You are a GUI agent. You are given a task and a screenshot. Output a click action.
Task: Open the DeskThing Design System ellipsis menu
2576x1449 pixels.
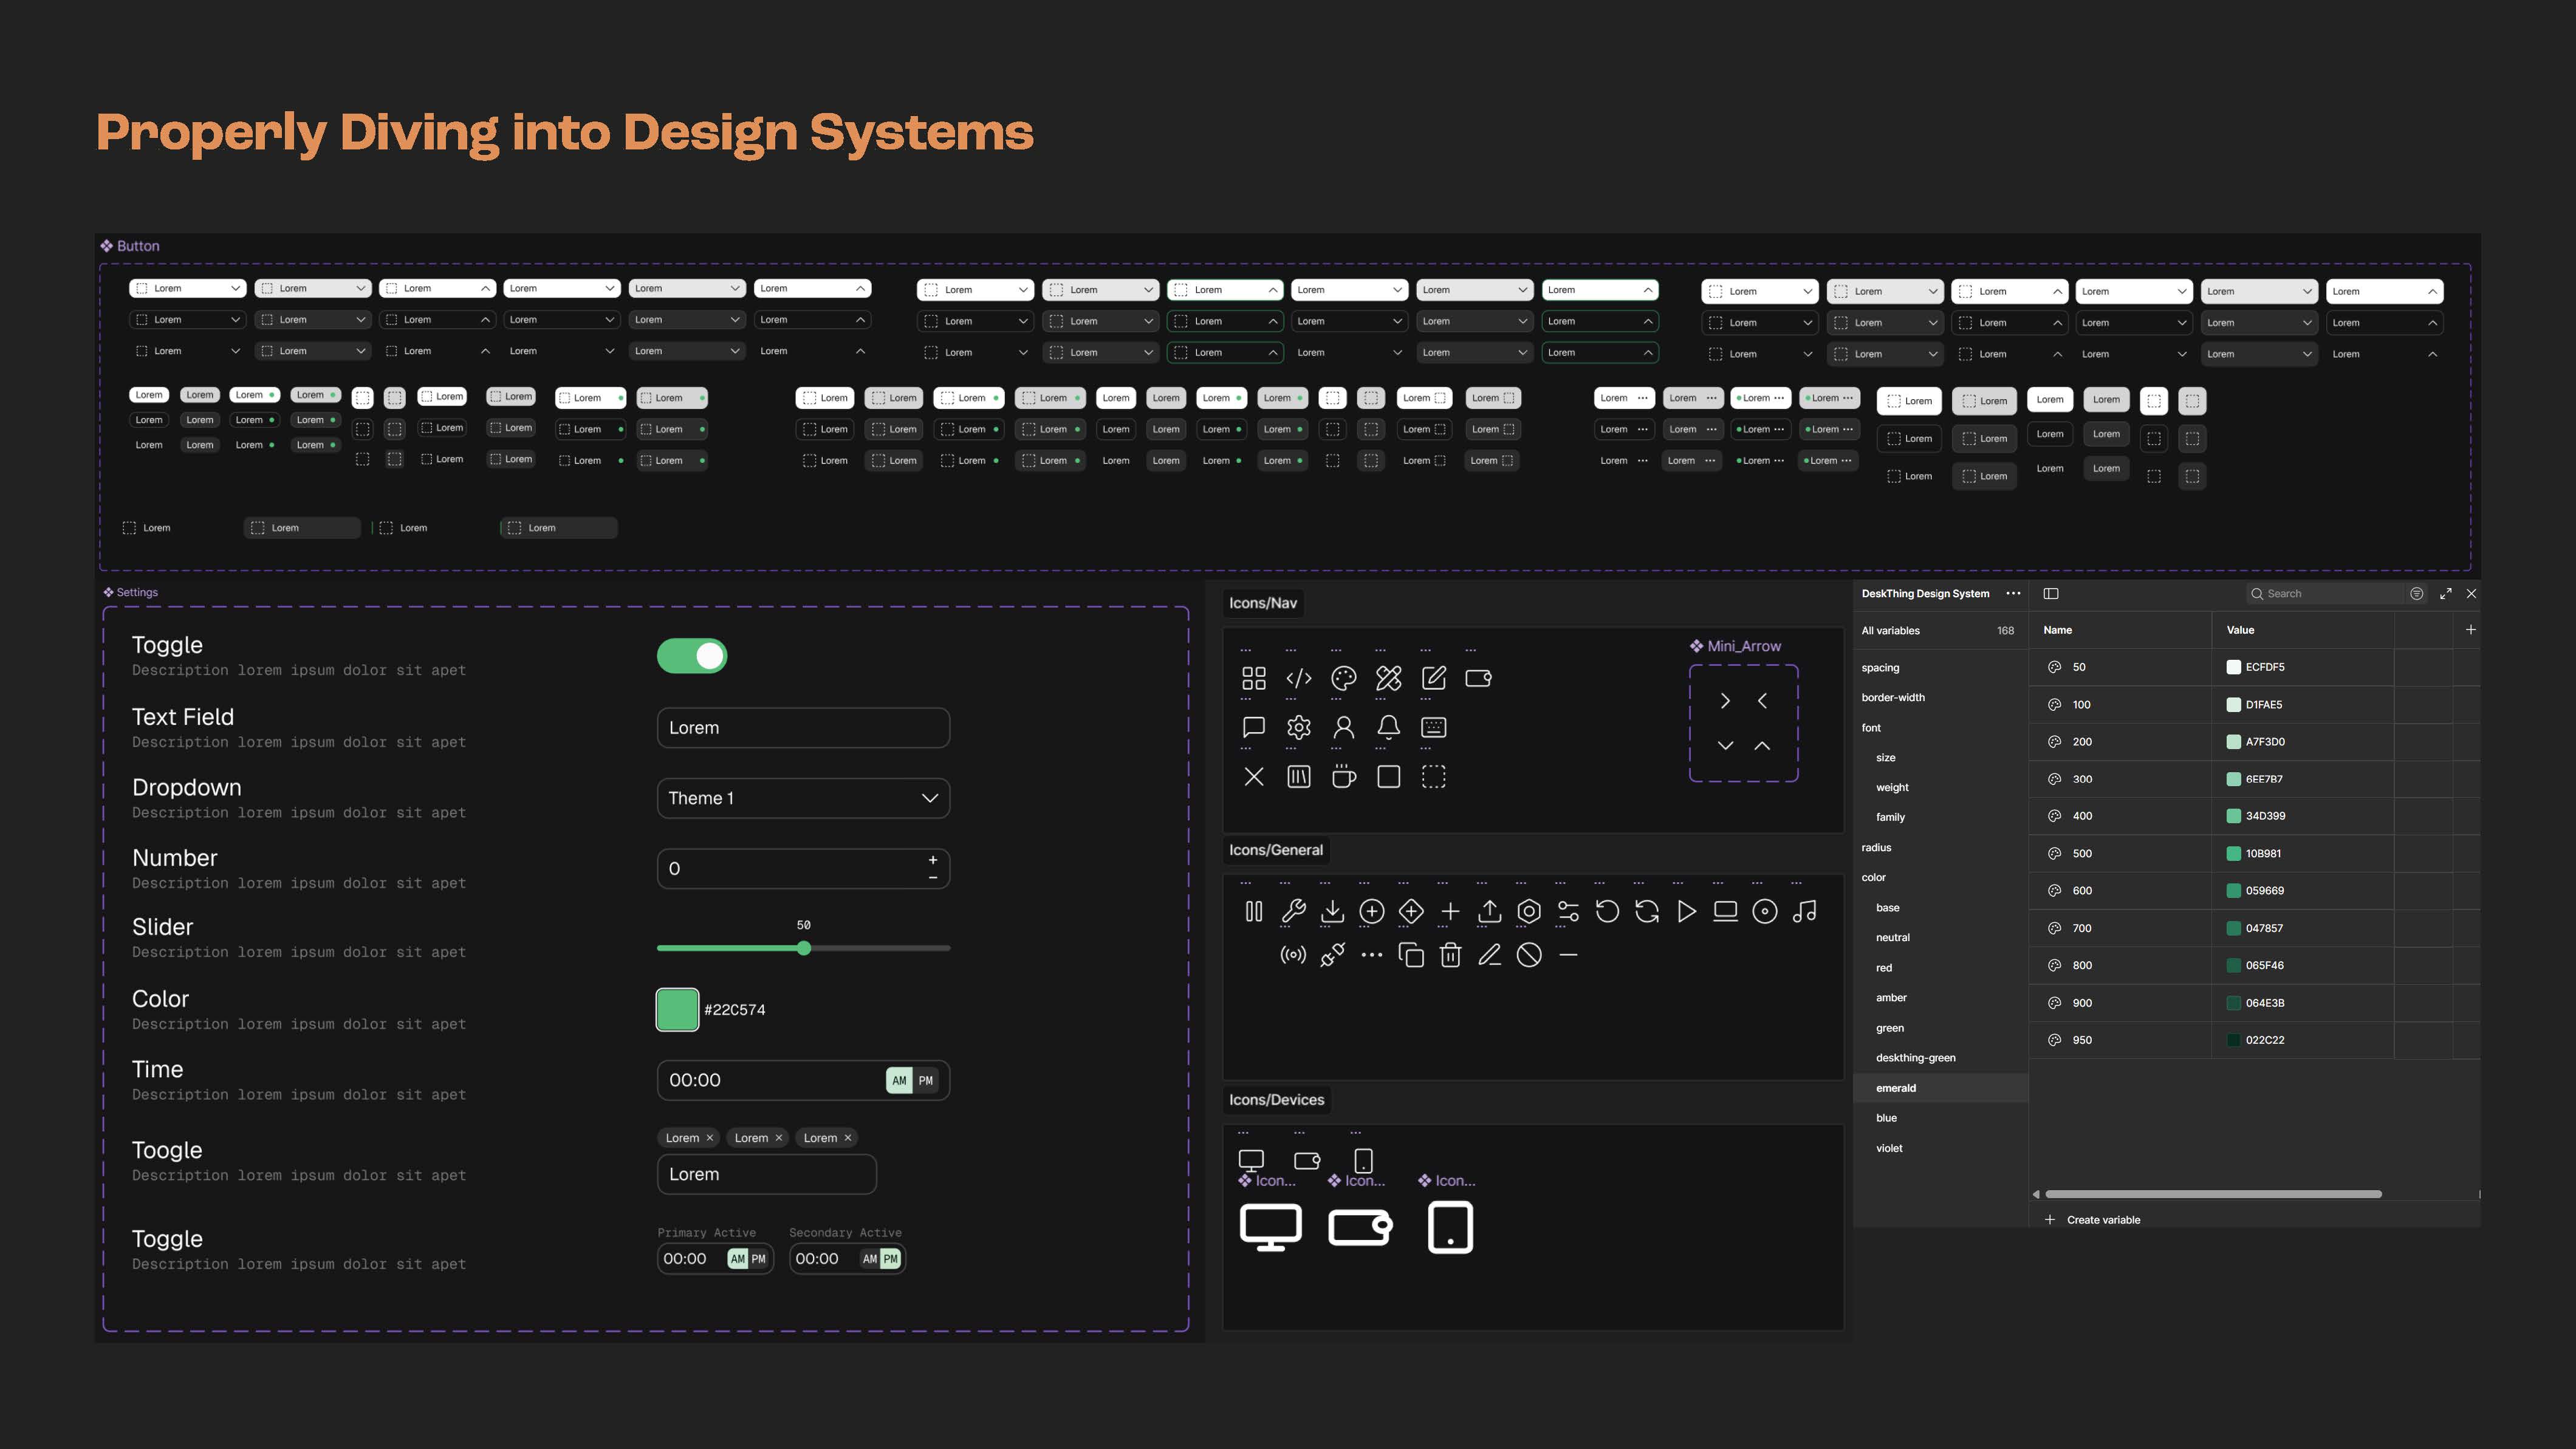click(2013, 593)
